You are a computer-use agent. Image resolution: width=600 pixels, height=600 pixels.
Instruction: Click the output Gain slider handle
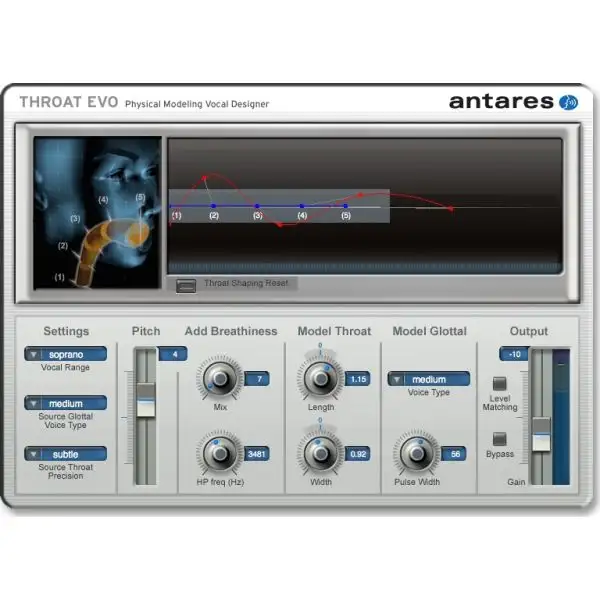click(541, 435)
